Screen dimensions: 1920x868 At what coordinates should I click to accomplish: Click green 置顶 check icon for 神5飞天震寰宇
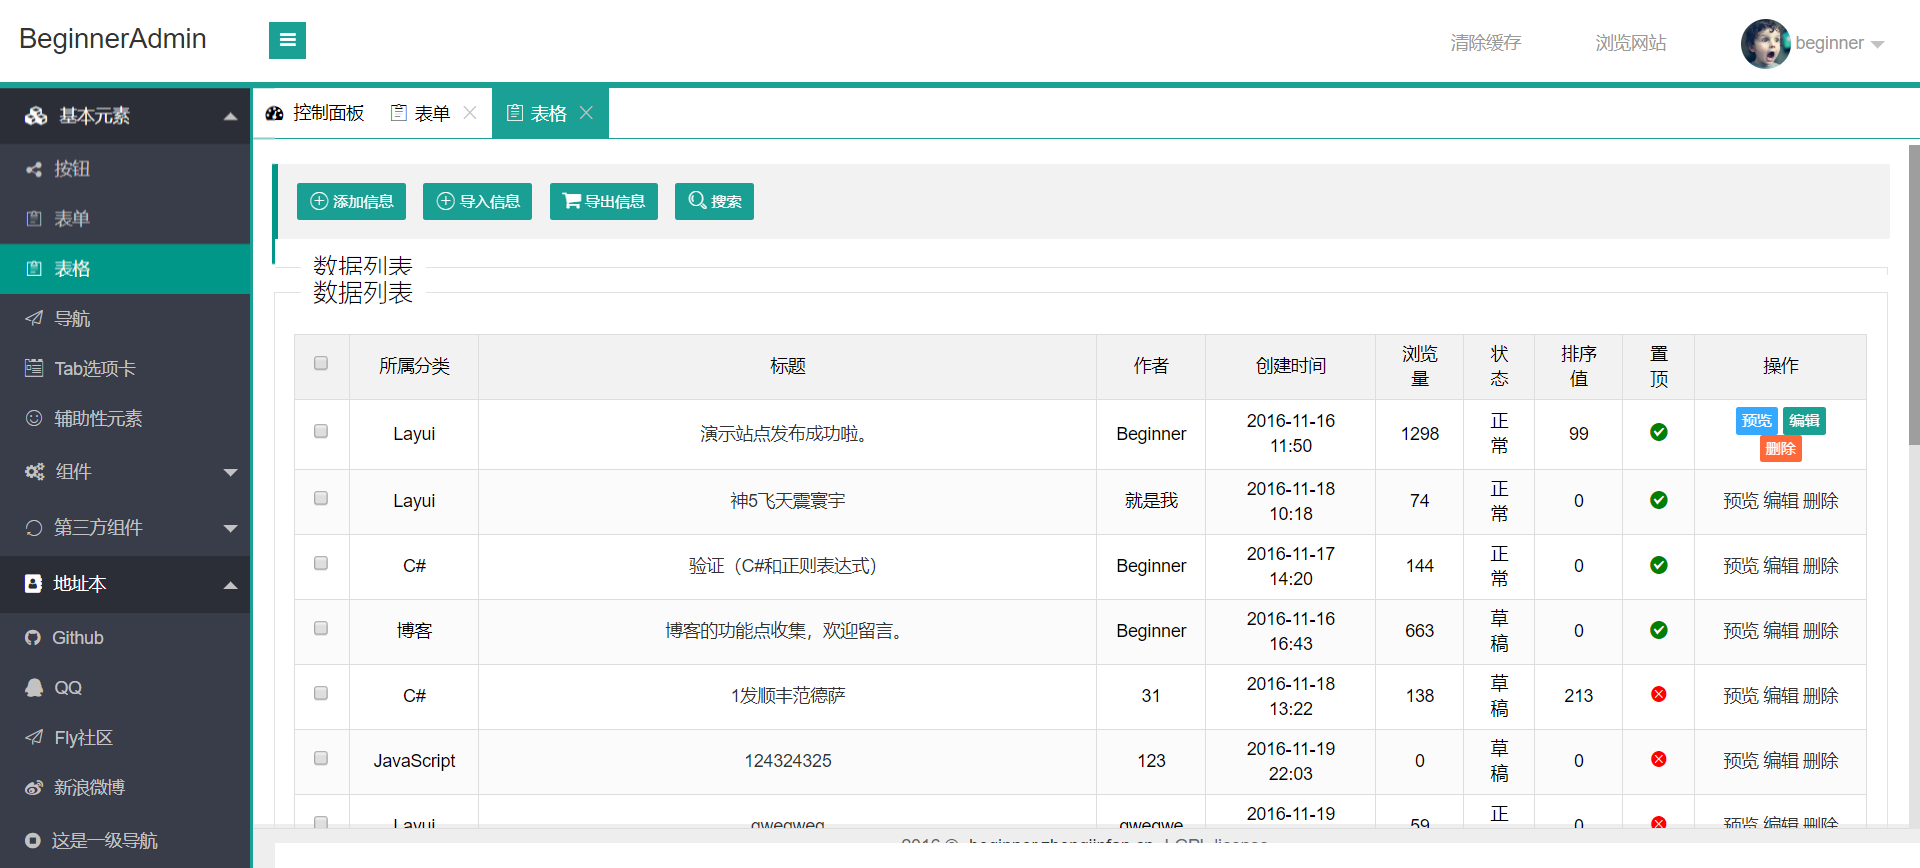tap(1659, 500)
